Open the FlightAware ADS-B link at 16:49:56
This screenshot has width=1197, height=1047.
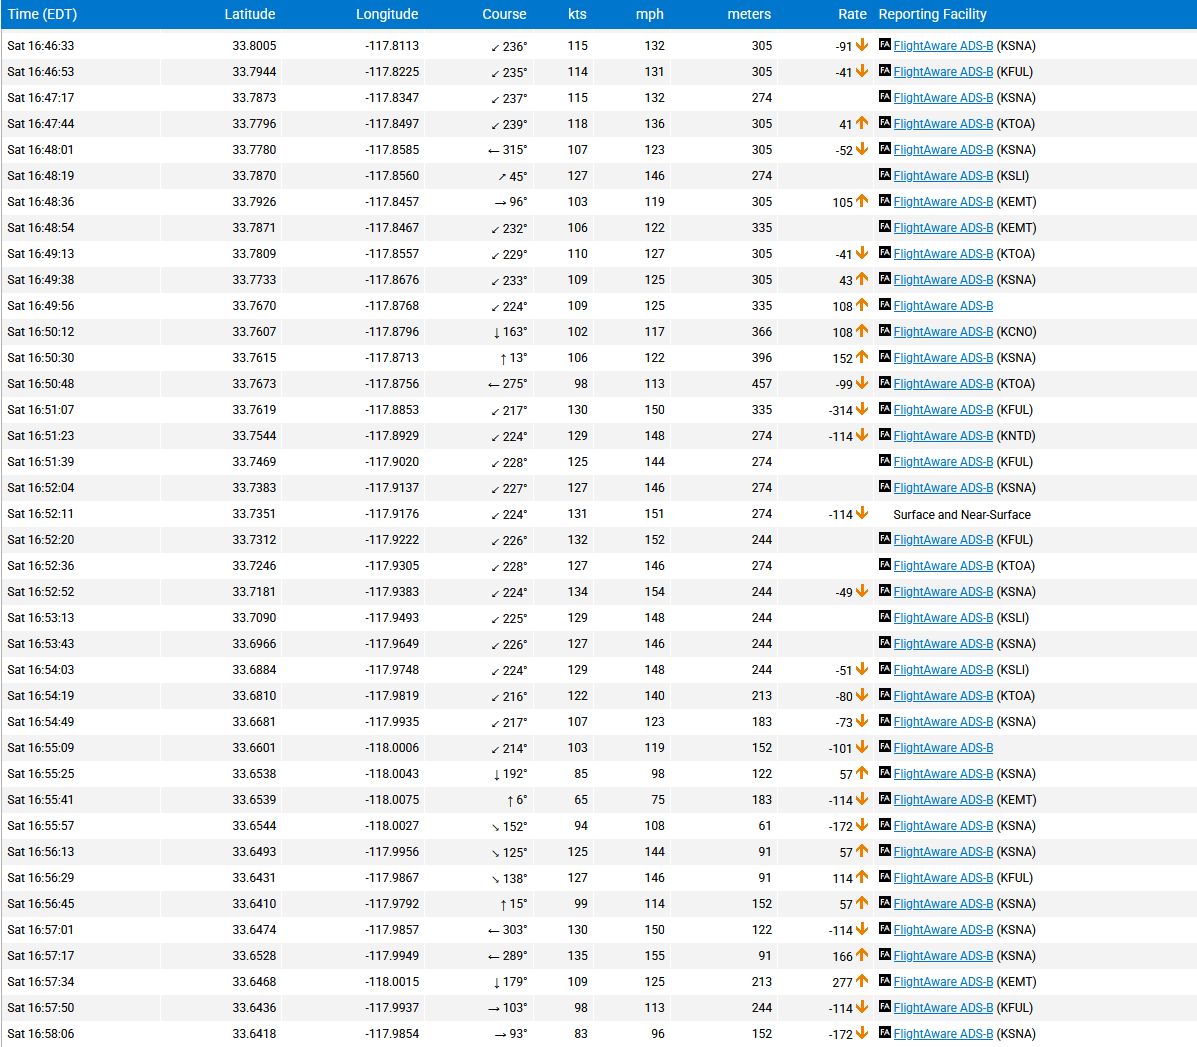943,306
